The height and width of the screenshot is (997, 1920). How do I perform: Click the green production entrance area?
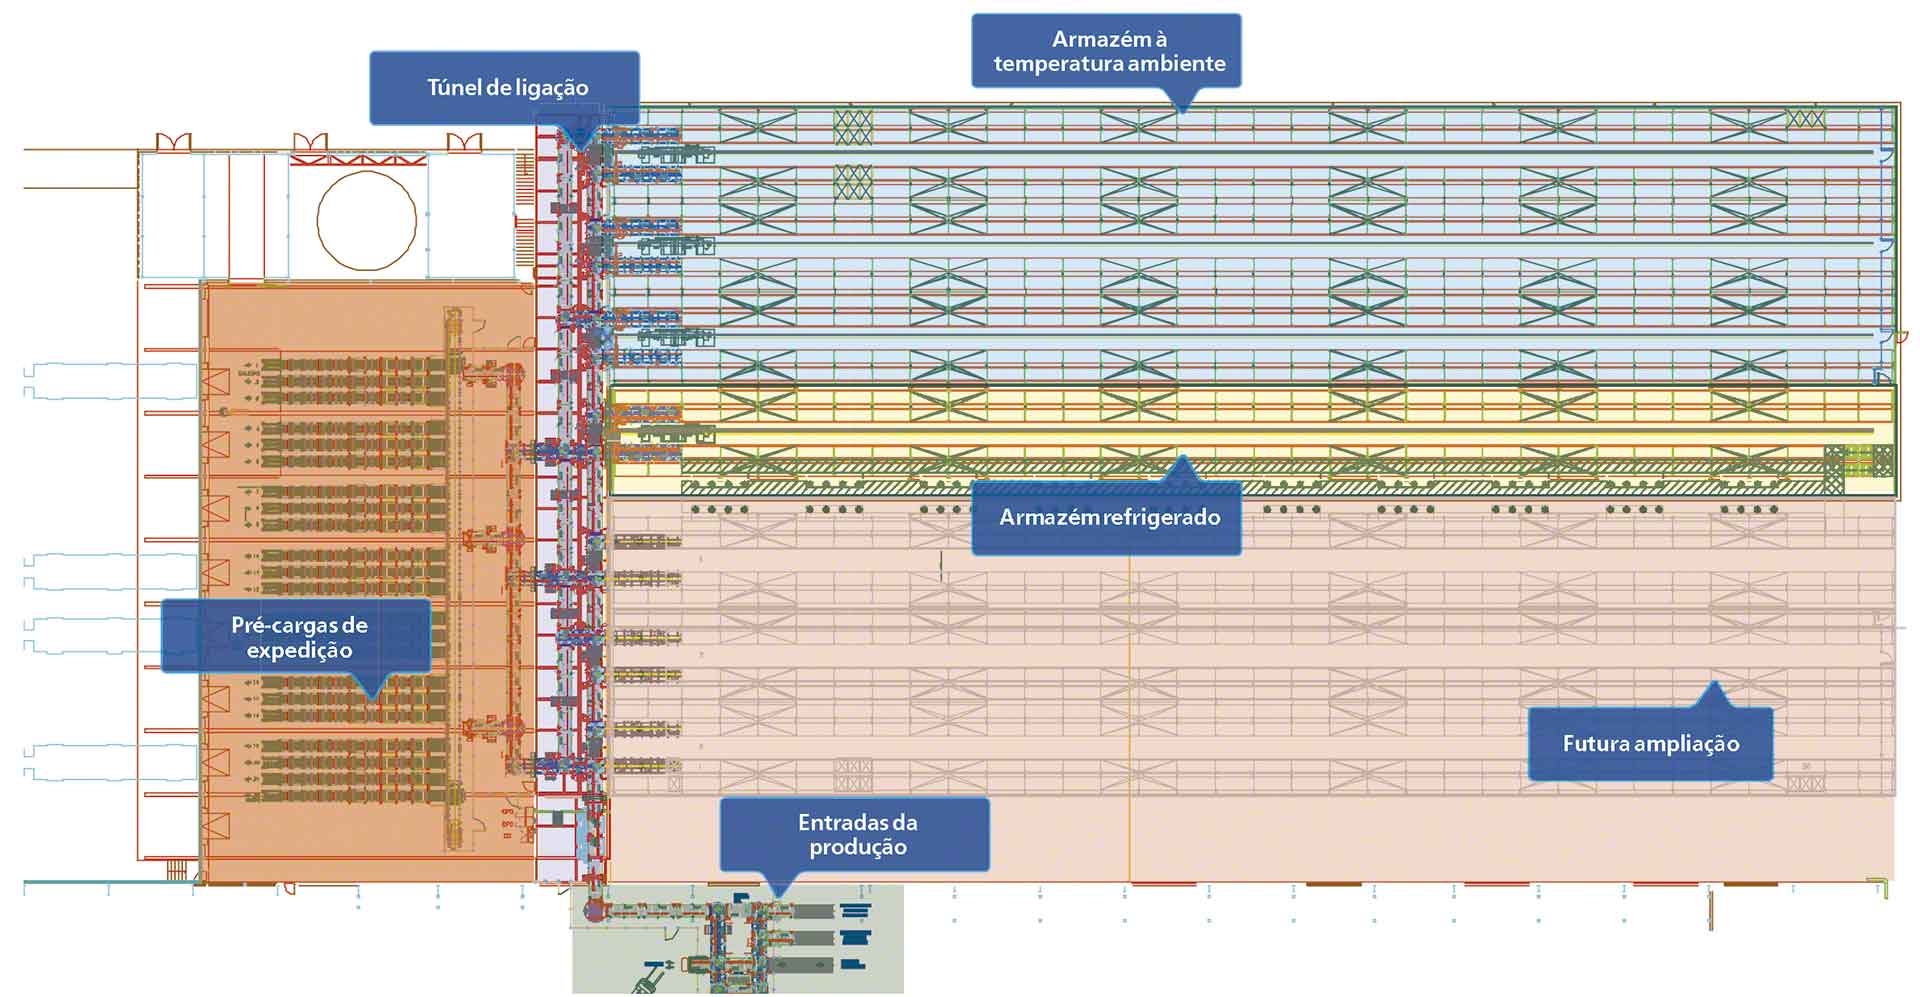pyautogui.click(x=738, y=938)
